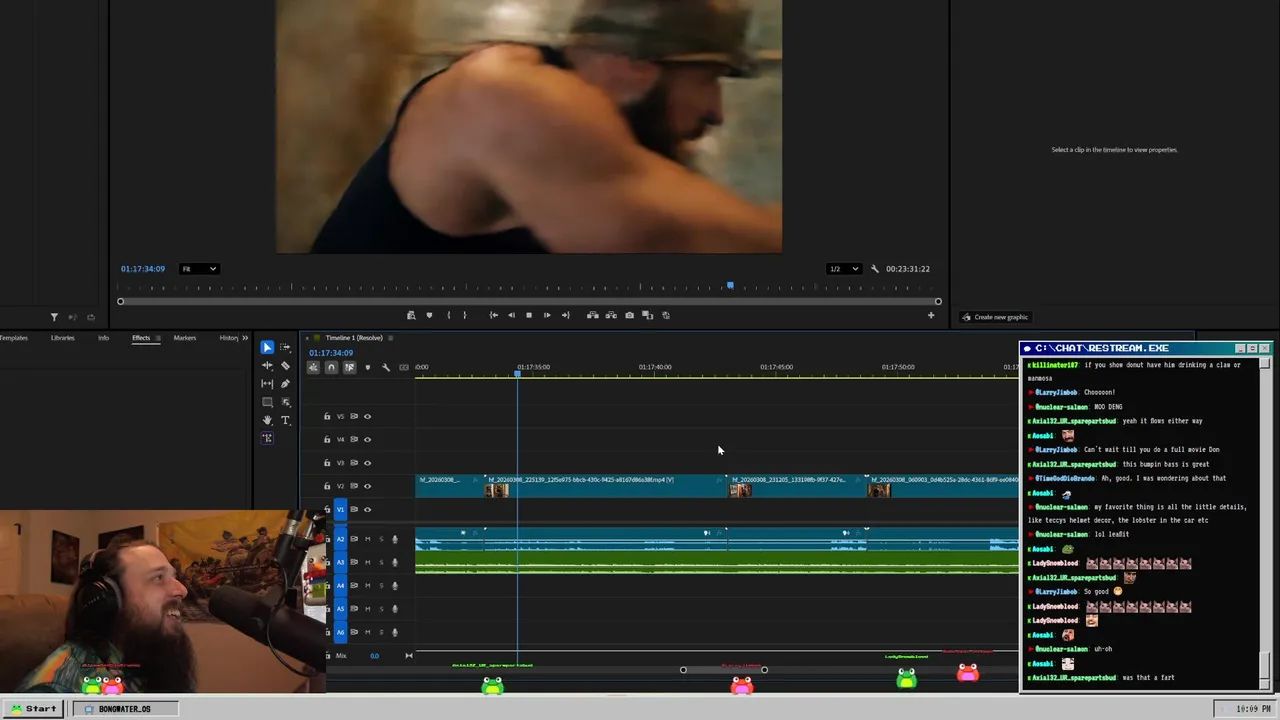Toggle timeline snapping magnet

(x=331, y=368)
